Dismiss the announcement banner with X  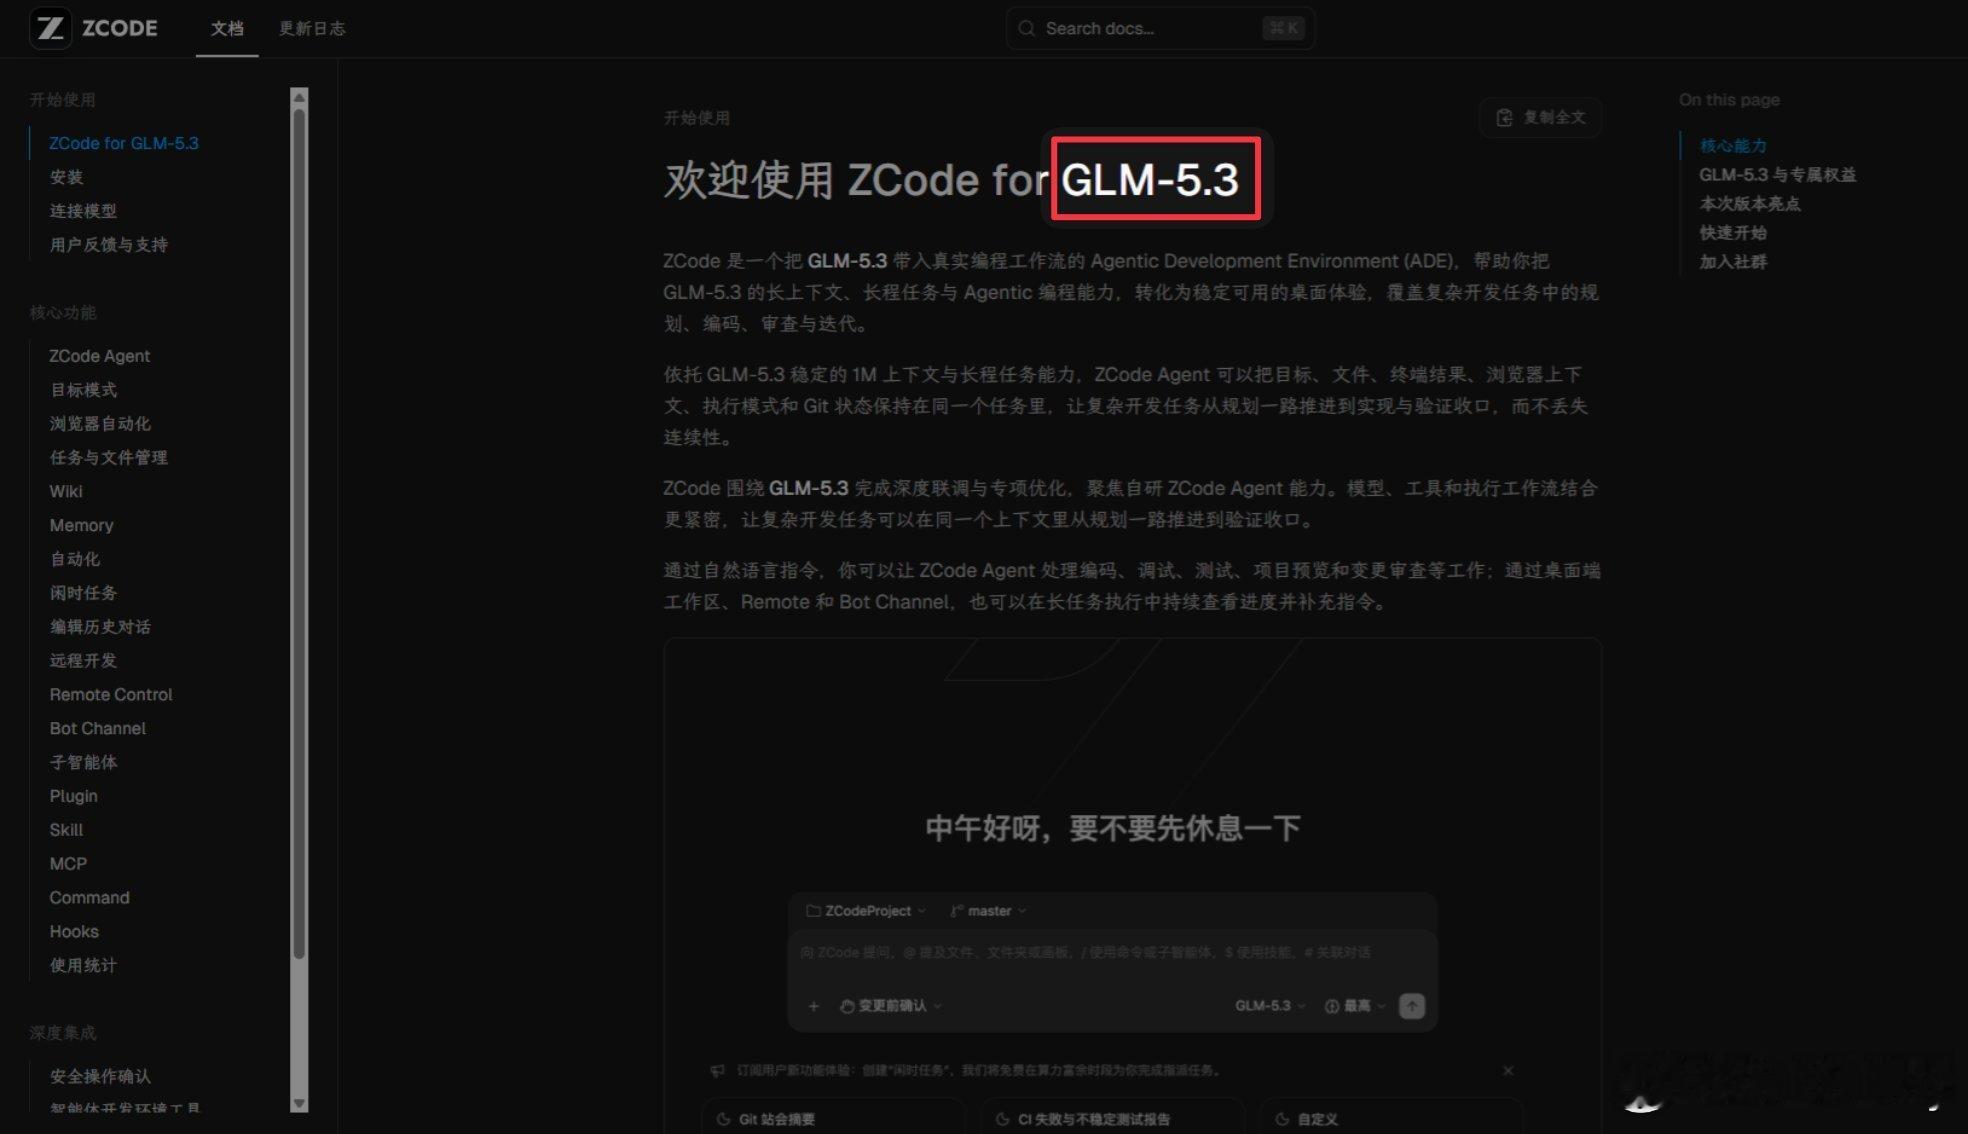[x=1508, y=1070]
